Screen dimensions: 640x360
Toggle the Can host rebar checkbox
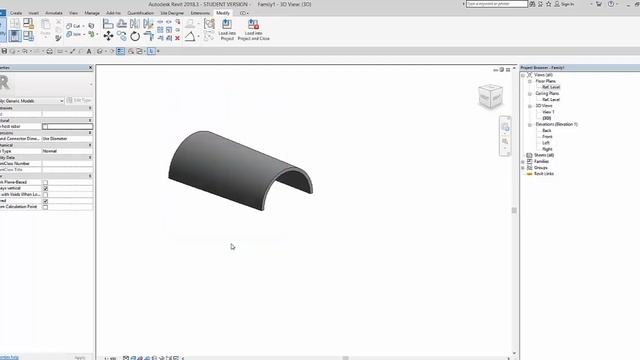(x=45, y=127)
